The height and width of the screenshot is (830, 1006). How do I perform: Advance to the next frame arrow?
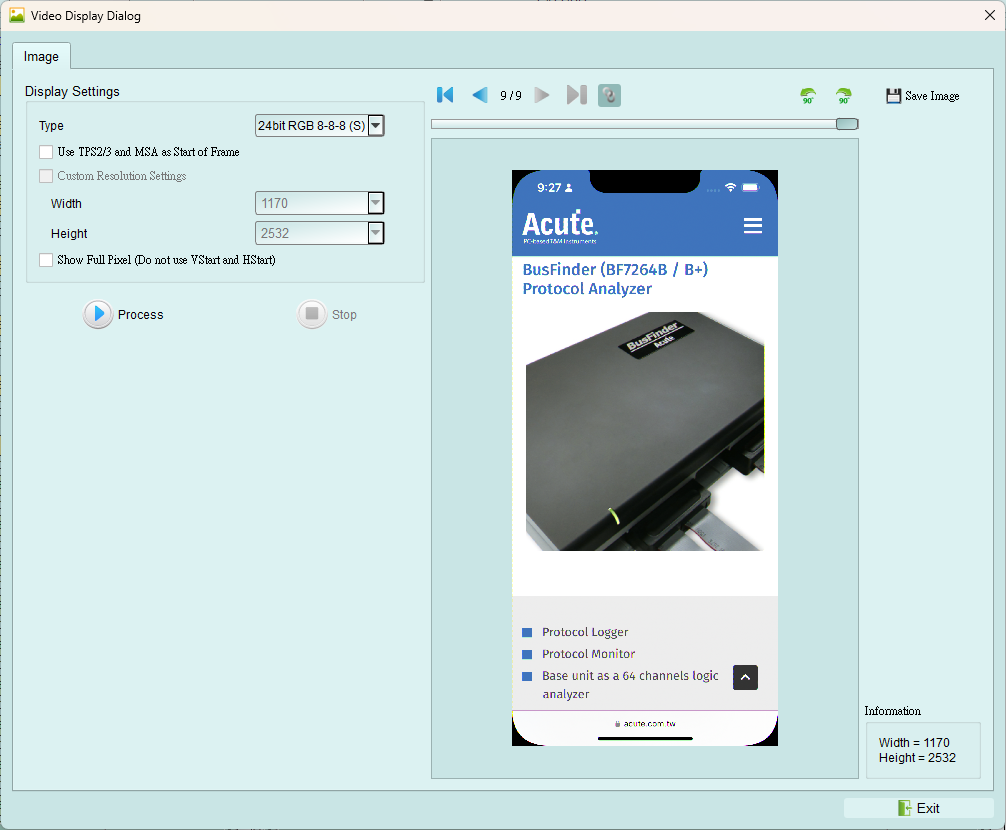point(542,95)
